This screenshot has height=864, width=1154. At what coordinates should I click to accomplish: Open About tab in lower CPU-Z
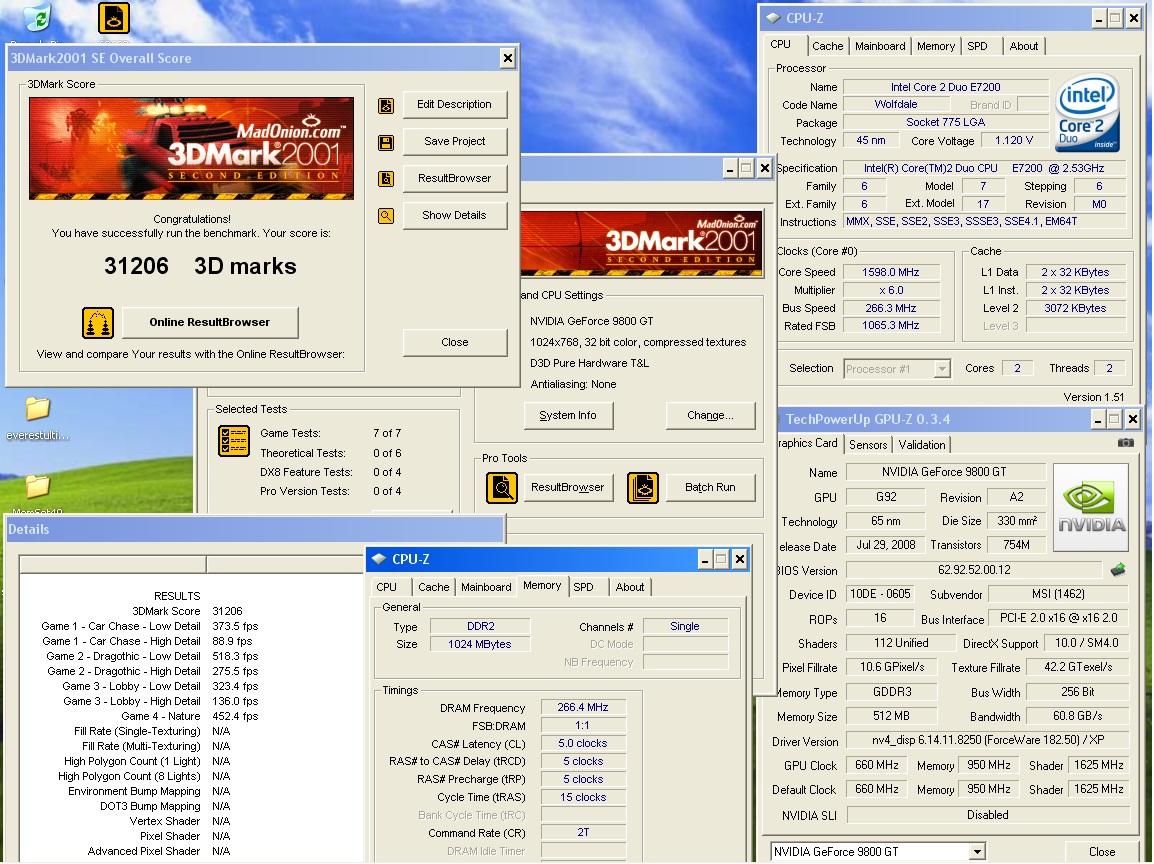click(630, 587)
